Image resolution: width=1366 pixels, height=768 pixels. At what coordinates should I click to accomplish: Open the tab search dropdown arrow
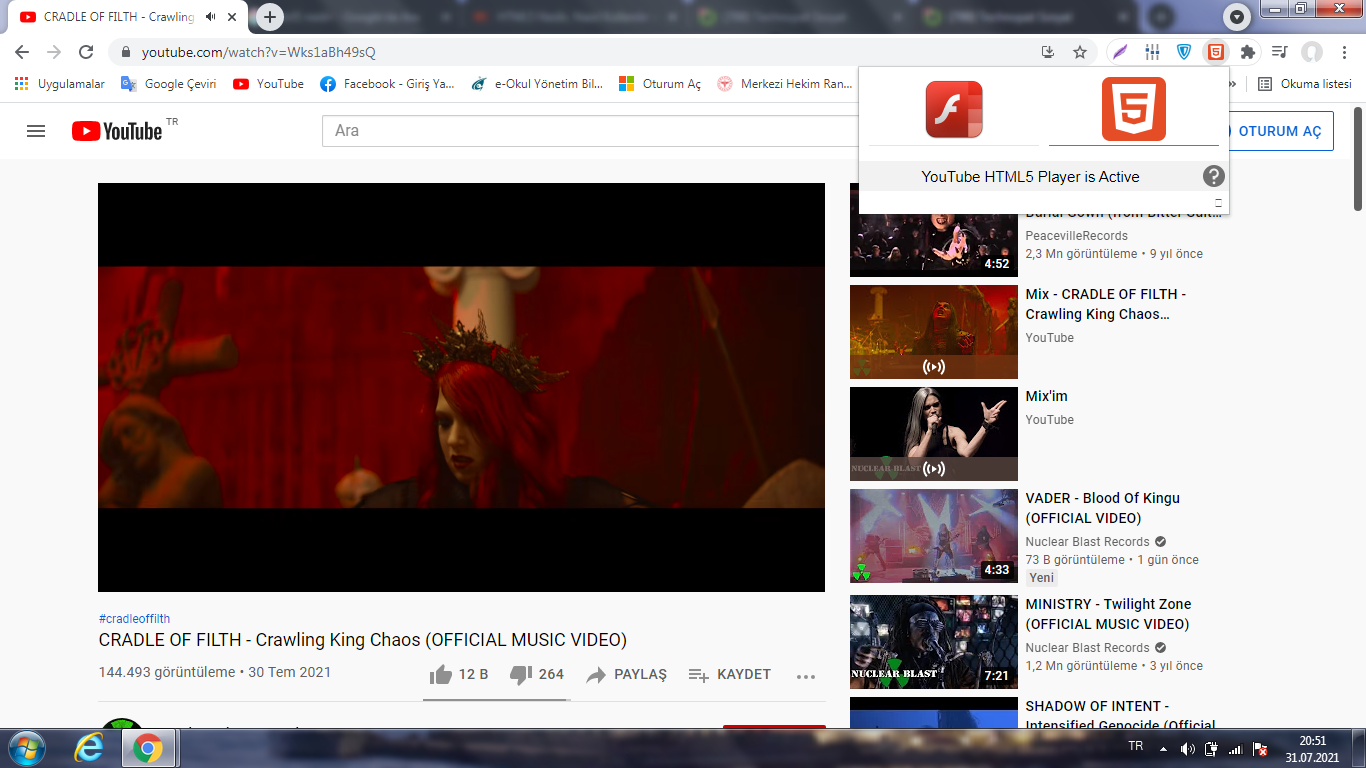pyautogui.click(x=1238, y=17)
